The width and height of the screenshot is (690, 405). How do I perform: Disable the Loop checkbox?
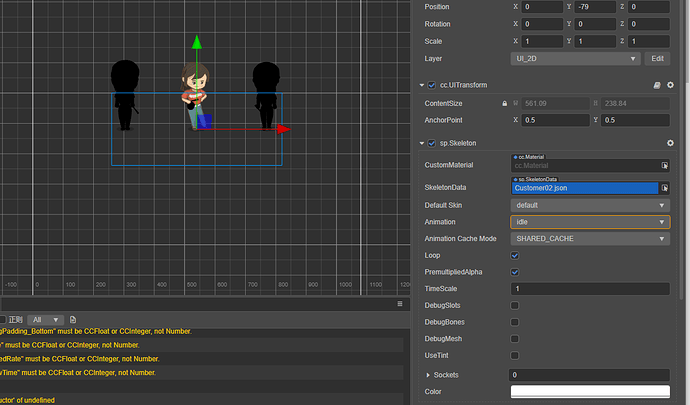(515, 255)
